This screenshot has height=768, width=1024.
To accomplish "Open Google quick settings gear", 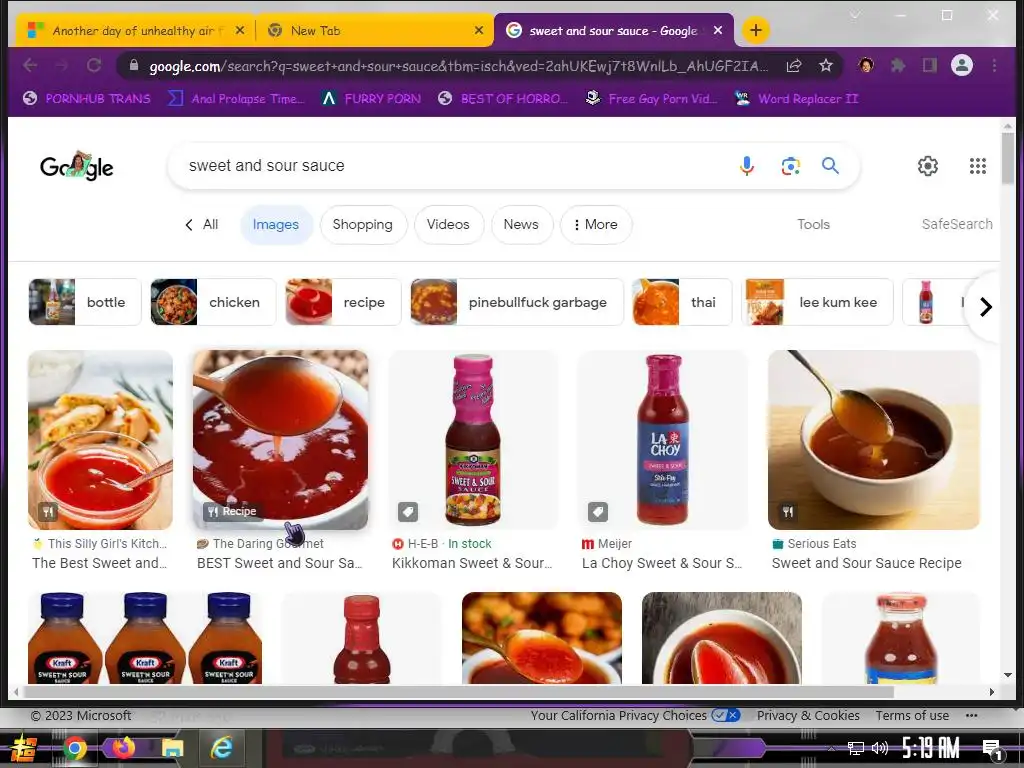I will click(x=927, y=166).
